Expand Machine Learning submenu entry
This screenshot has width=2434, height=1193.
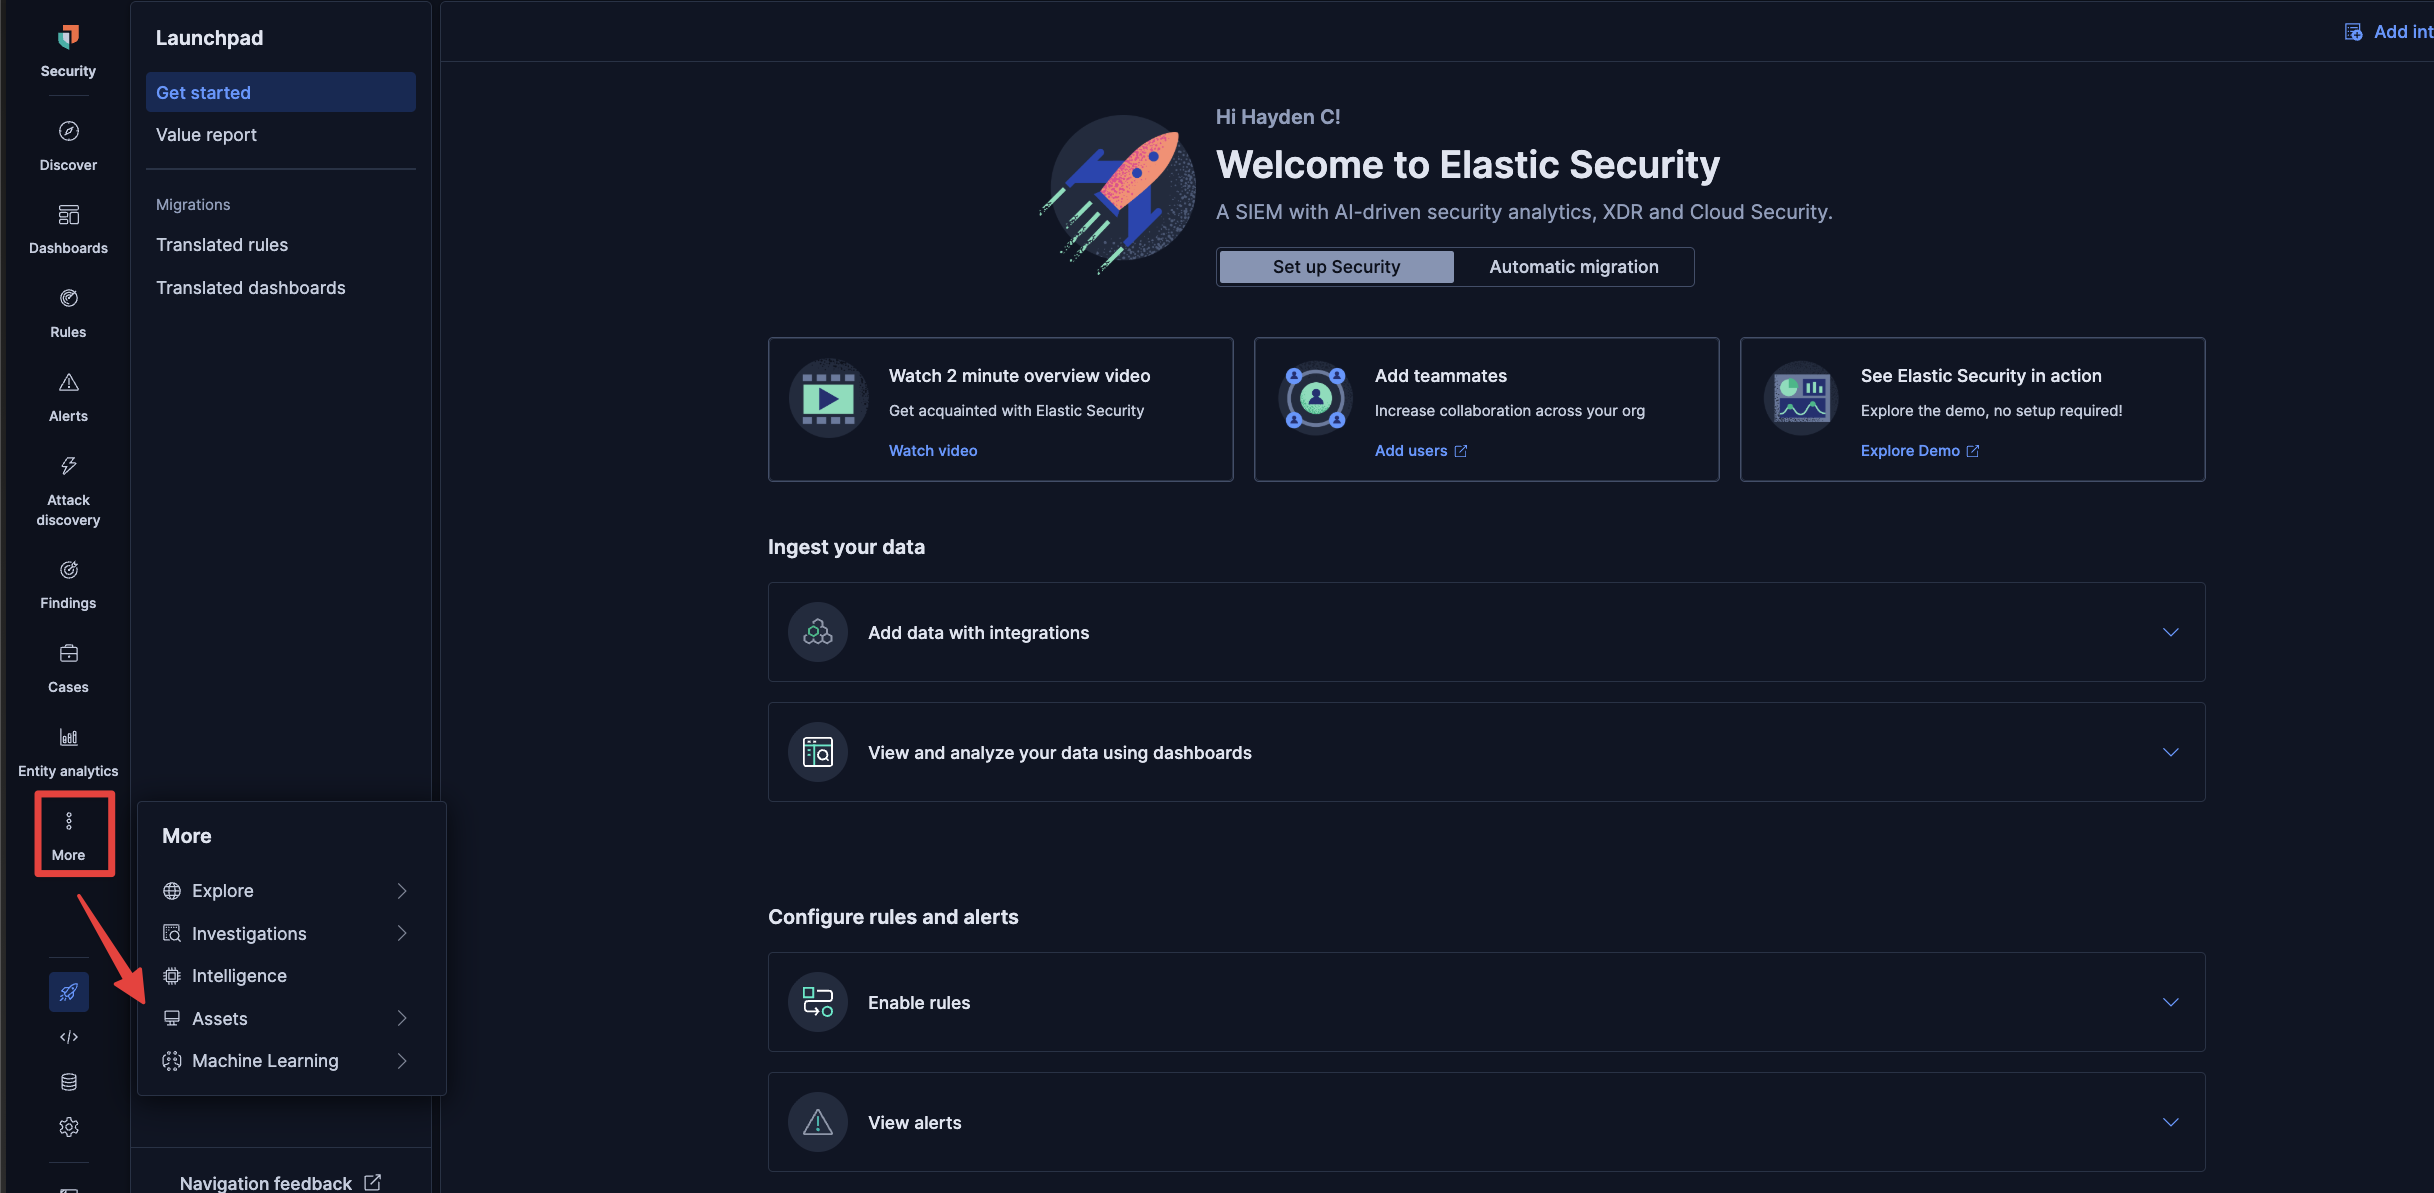click(x=401, y=1061)
